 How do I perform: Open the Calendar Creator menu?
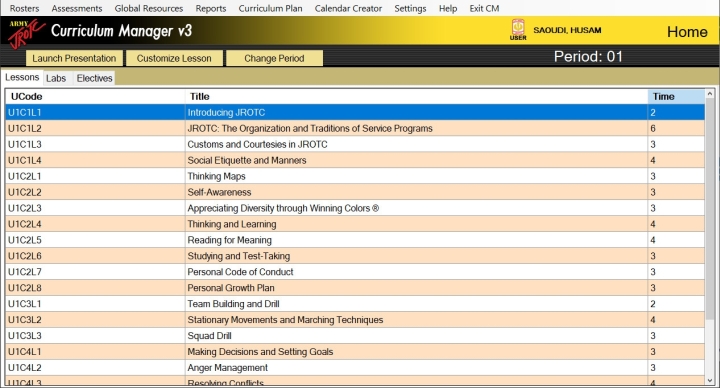tap(348, 8)
